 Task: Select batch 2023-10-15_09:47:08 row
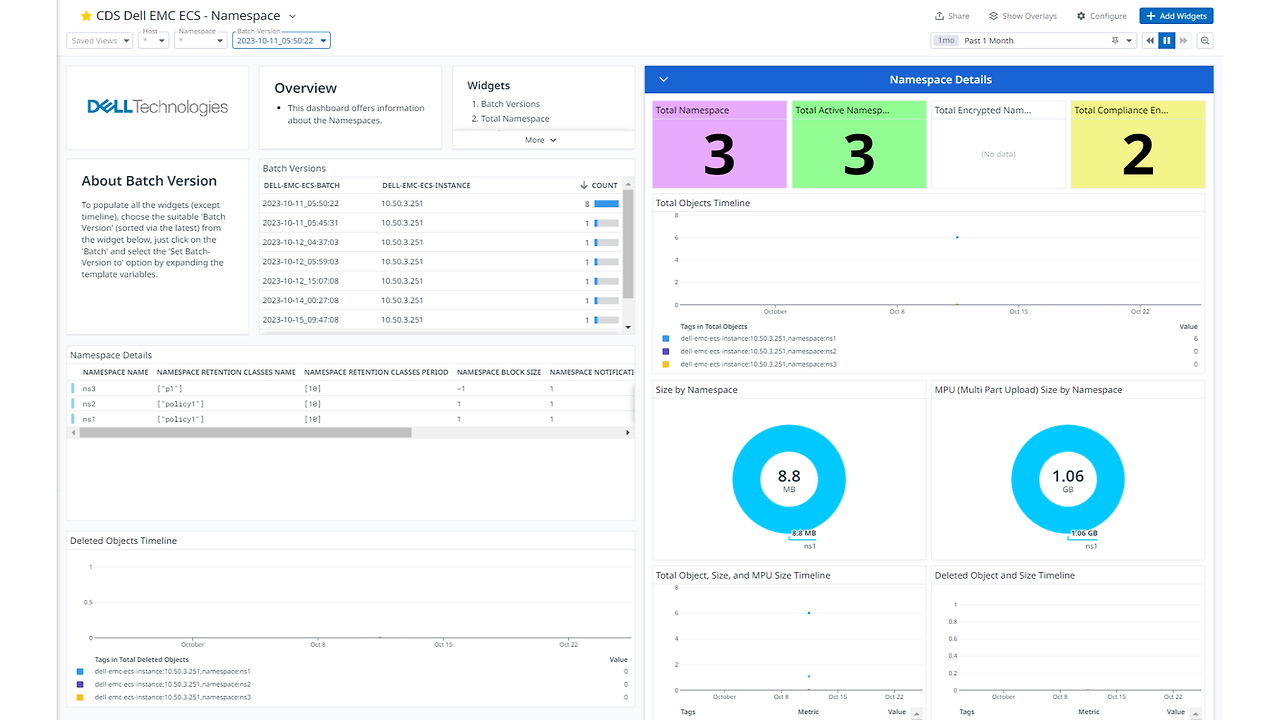coord(441,320)
